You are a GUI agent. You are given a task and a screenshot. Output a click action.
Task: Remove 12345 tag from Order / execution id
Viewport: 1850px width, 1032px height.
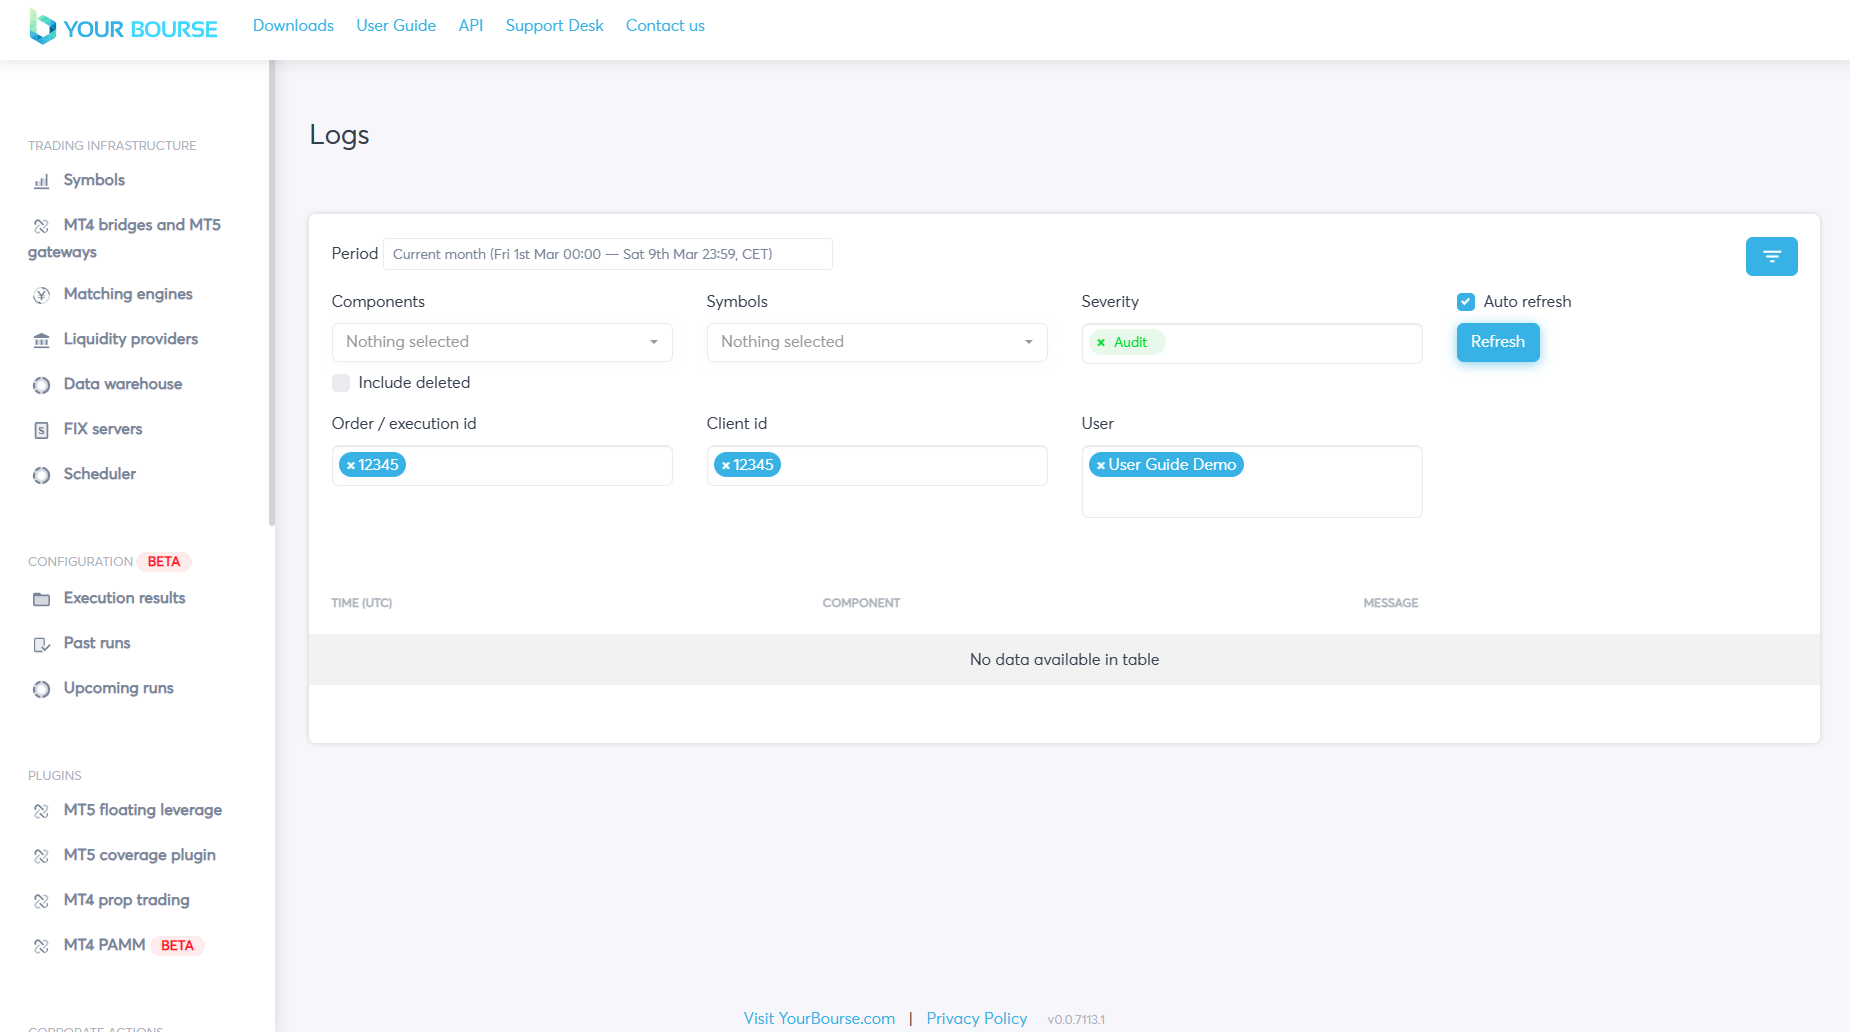[351, 465]
